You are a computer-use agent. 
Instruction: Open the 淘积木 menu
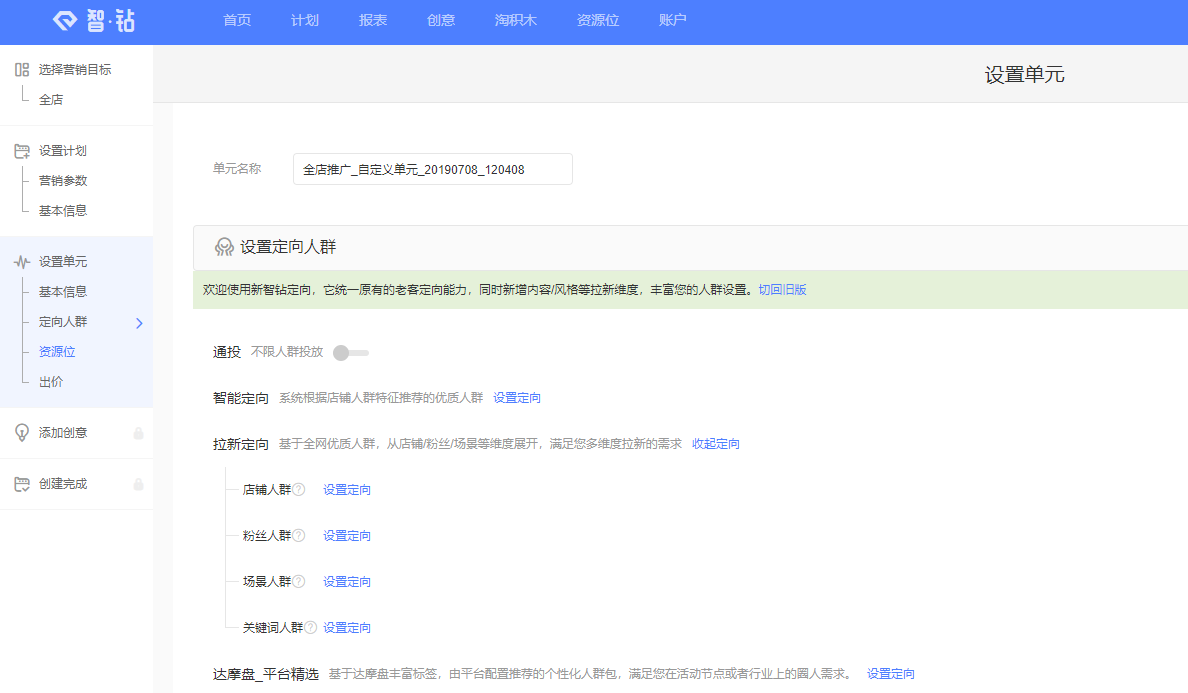(516, 20)
